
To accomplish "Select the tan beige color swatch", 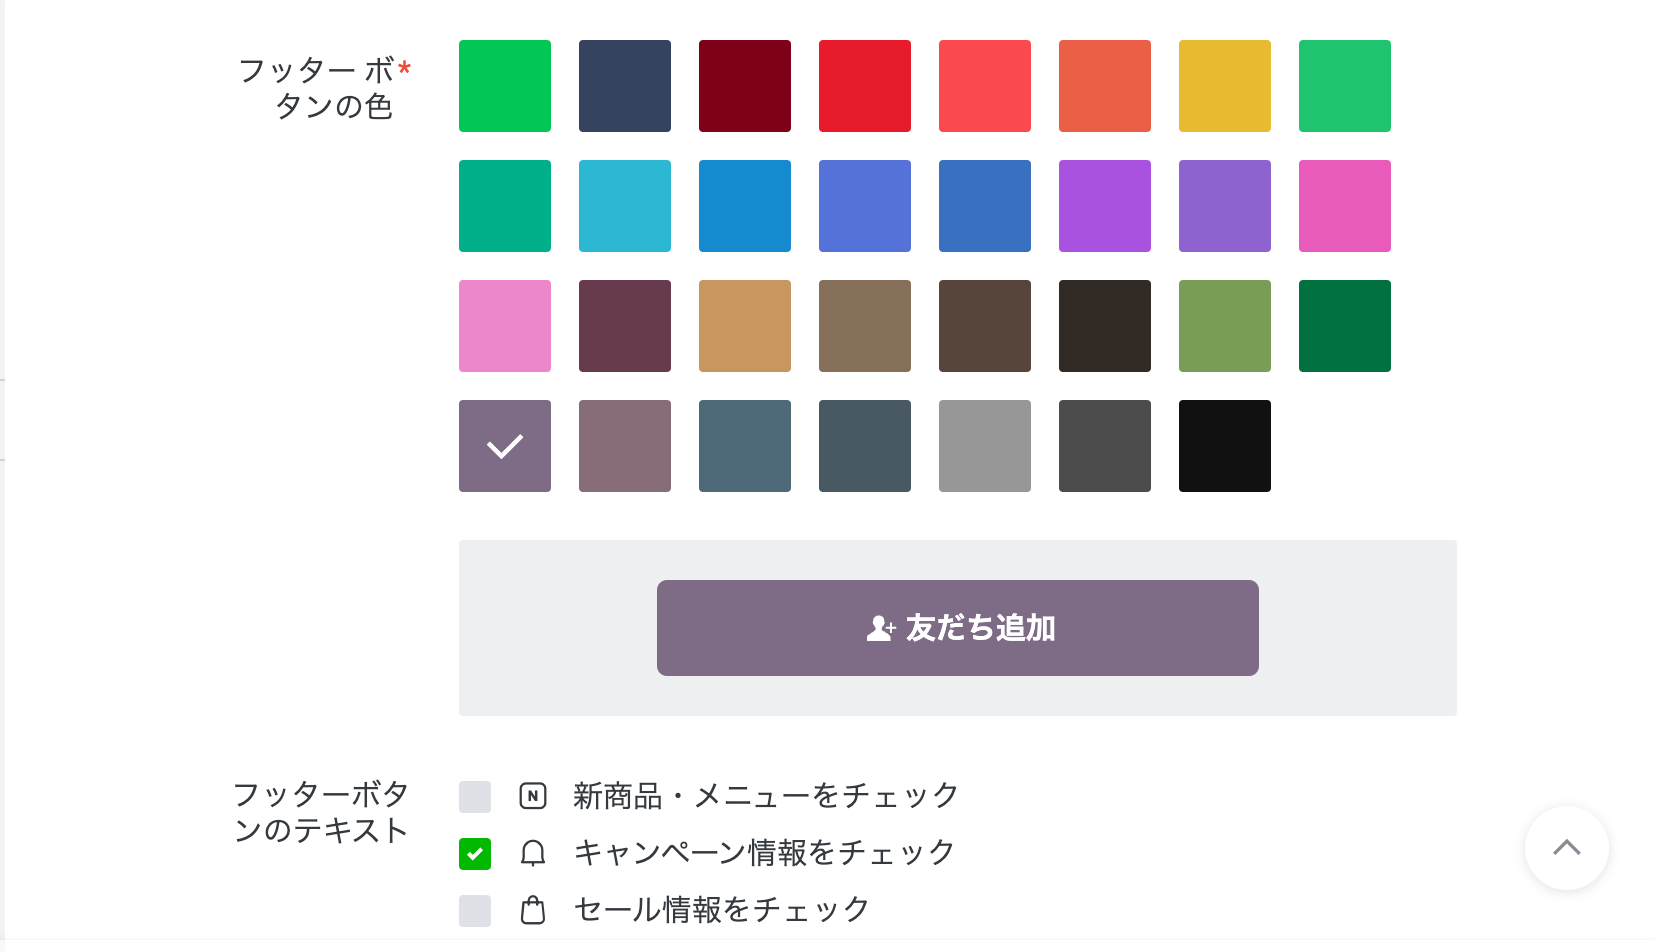I will (x=745, y=326).
